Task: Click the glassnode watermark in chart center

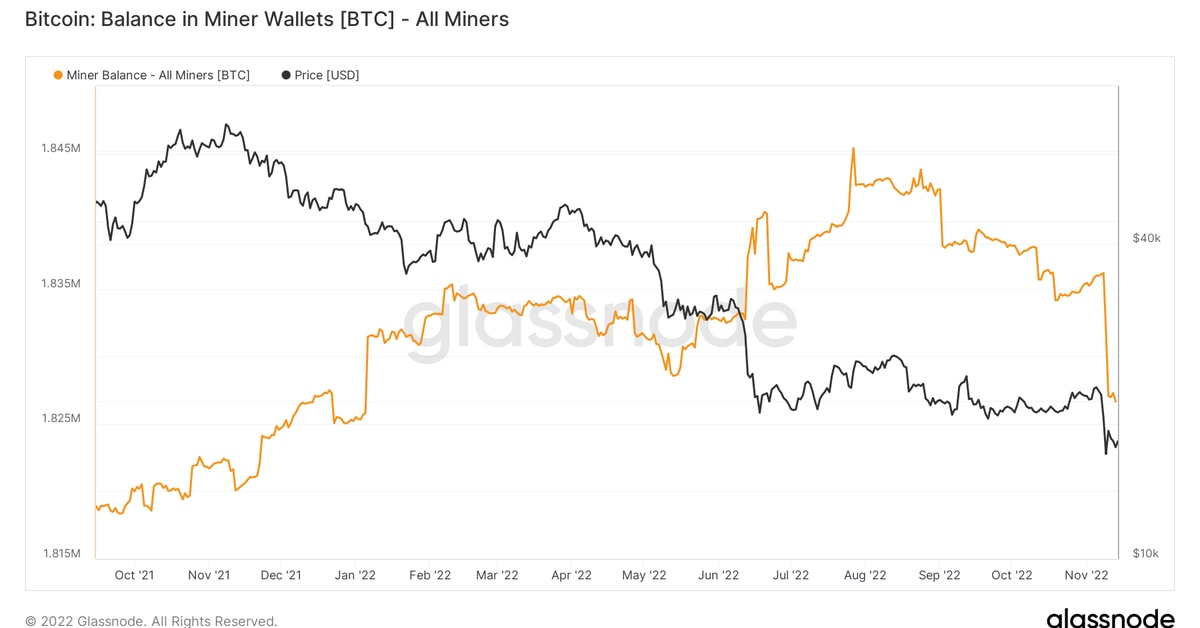Action: pos(600,325)
